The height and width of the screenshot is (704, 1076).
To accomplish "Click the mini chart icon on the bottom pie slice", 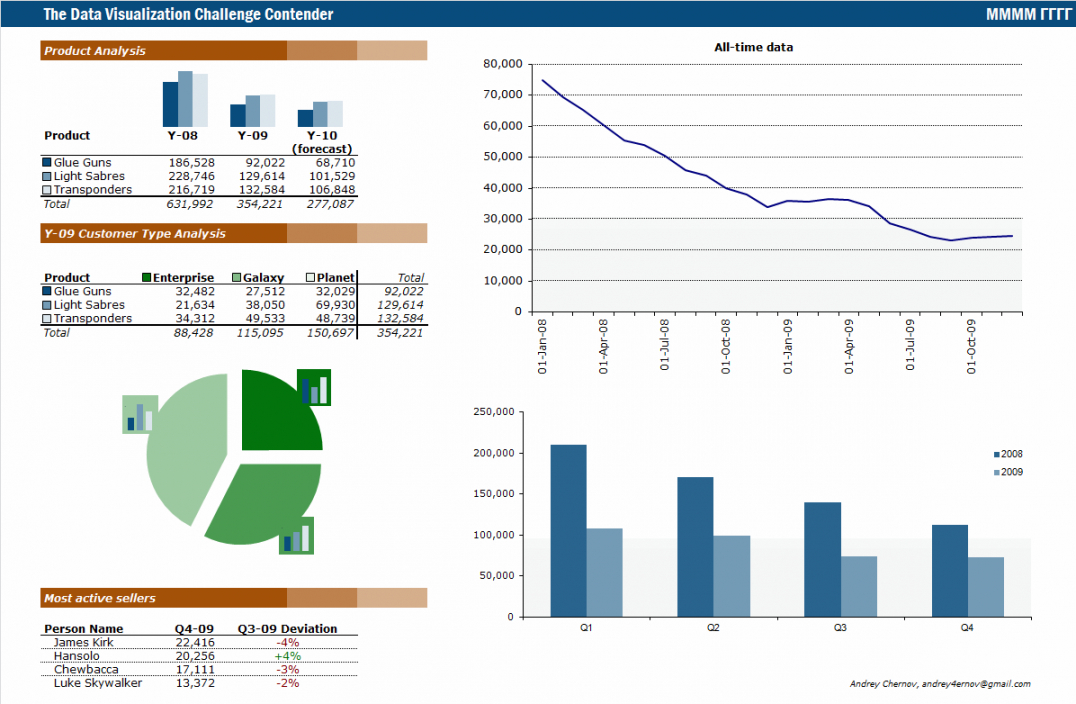I will (x=296, y=536).
